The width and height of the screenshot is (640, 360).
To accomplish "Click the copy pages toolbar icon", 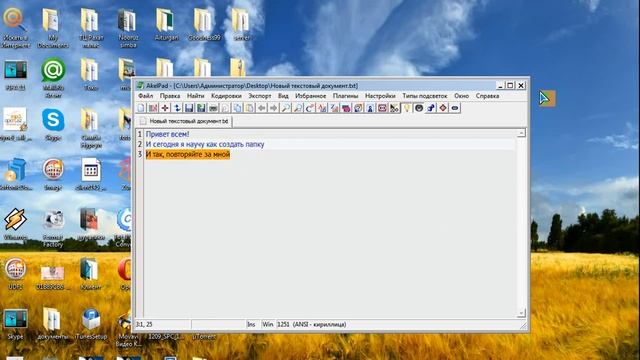I will pyautogui.click(x=238, y=108).
